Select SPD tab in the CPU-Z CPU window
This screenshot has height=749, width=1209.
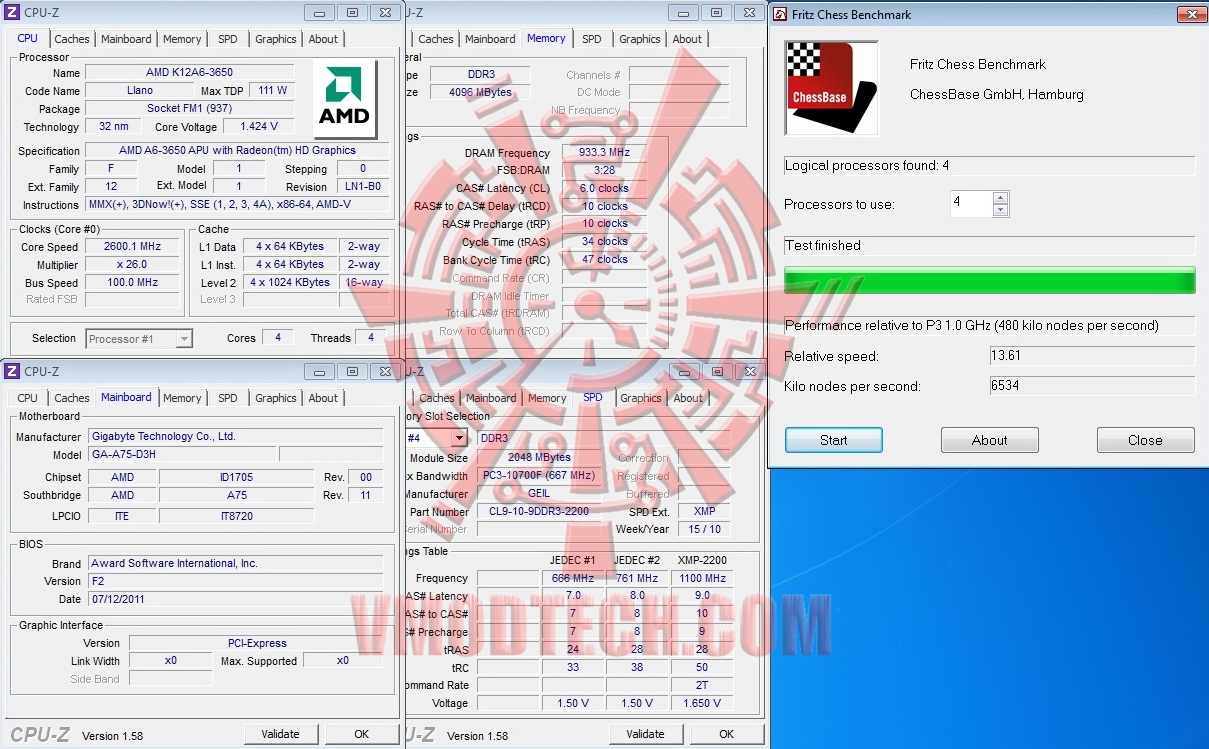[x=228, y=39]
